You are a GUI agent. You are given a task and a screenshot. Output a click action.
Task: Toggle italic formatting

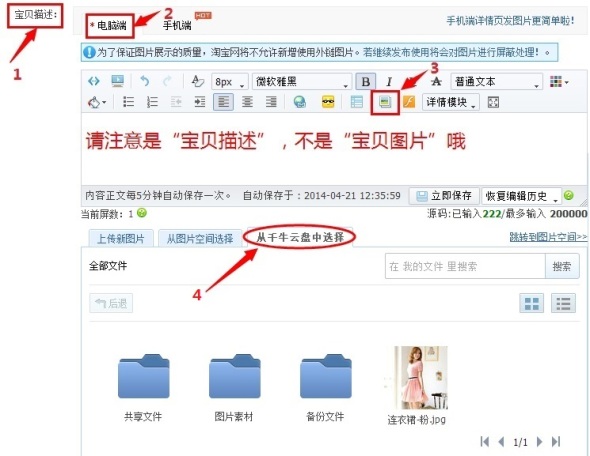tap(389, 82)
